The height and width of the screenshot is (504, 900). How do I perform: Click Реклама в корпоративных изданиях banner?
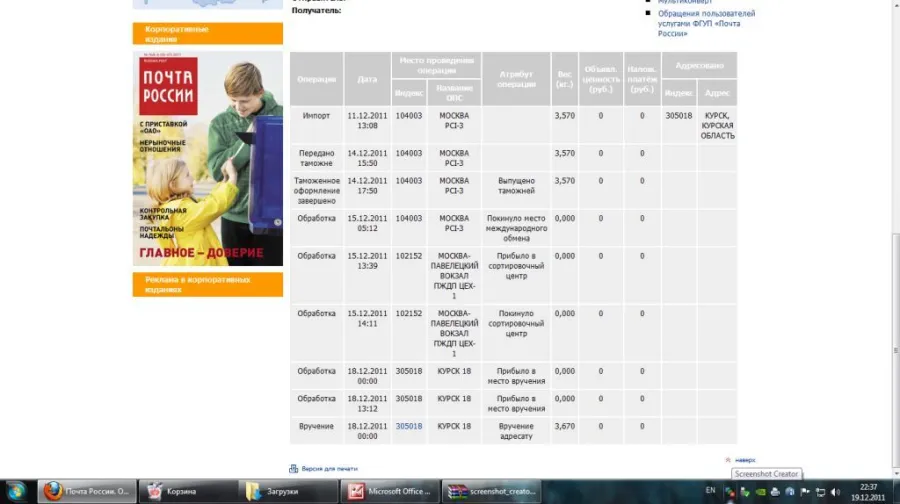208,285
